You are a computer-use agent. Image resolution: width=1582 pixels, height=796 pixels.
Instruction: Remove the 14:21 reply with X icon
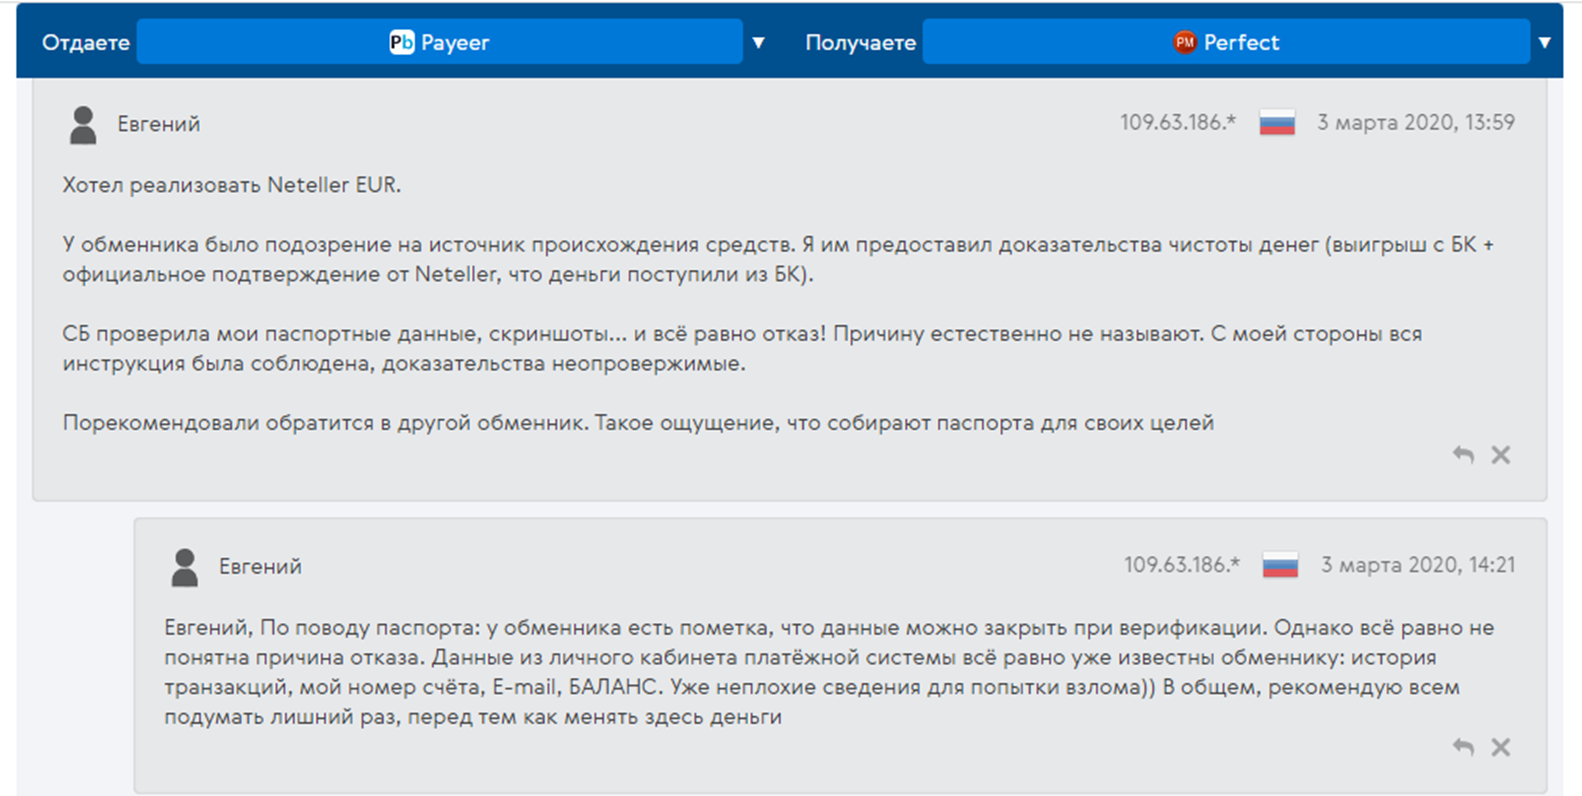coord(1500,747)
